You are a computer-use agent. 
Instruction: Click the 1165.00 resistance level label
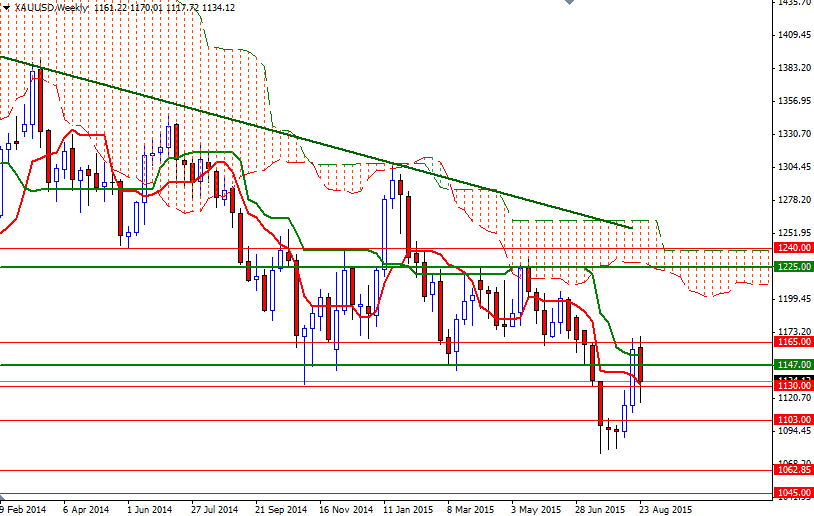(x=793, y=342)
